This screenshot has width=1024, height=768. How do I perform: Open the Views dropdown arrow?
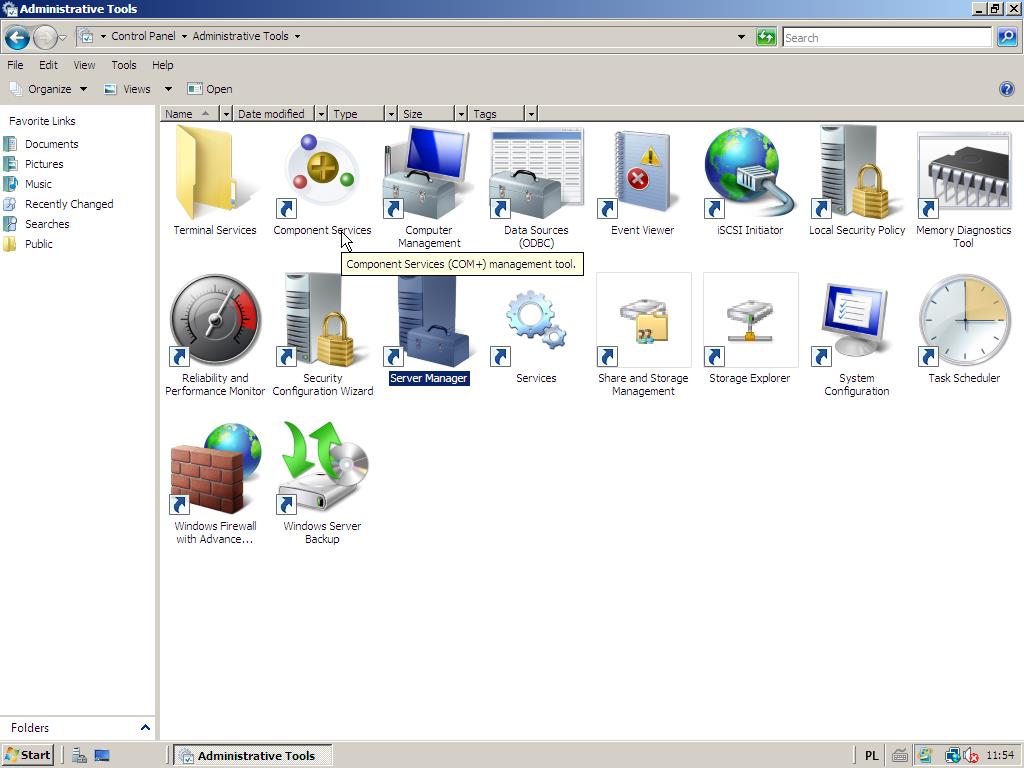click(168, 89)
